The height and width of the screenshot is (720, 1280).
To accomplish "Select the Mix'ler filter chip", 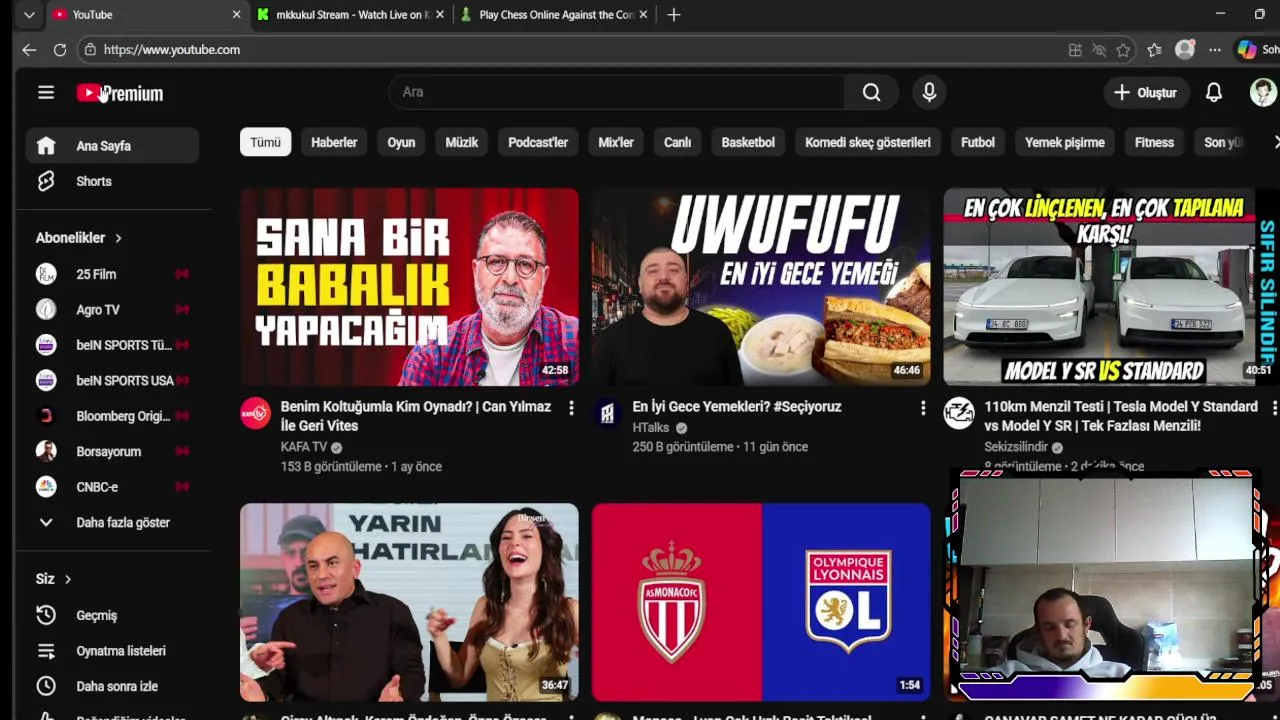I will [616, 142].
